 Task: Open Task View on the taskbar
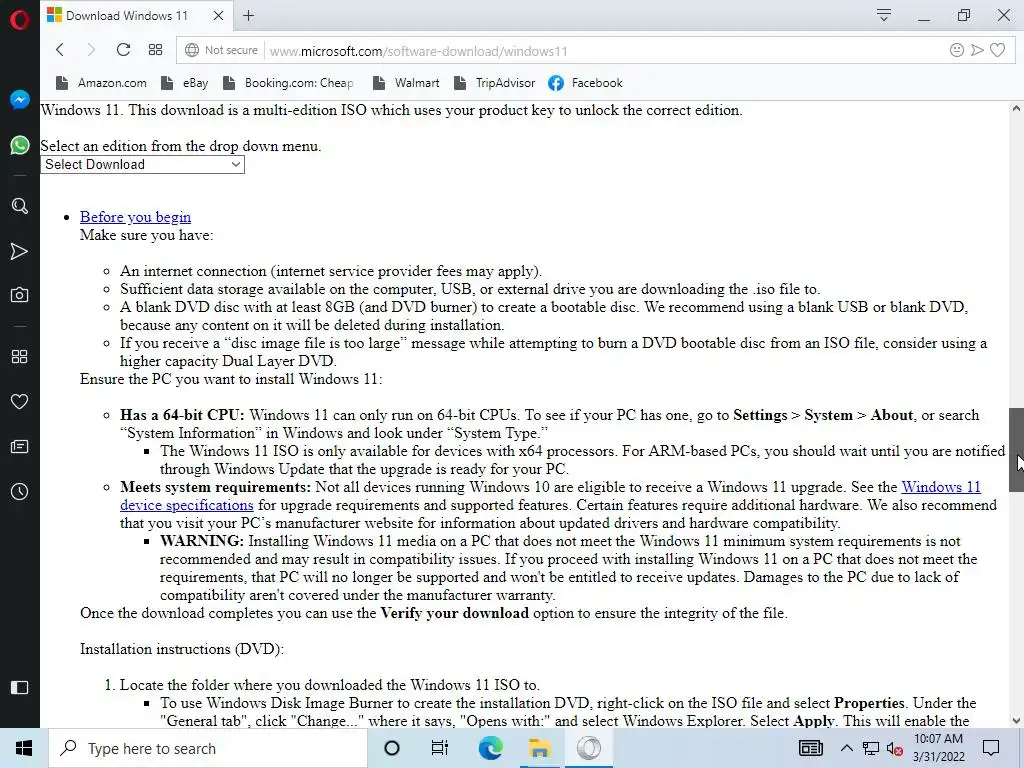[440, 748]
